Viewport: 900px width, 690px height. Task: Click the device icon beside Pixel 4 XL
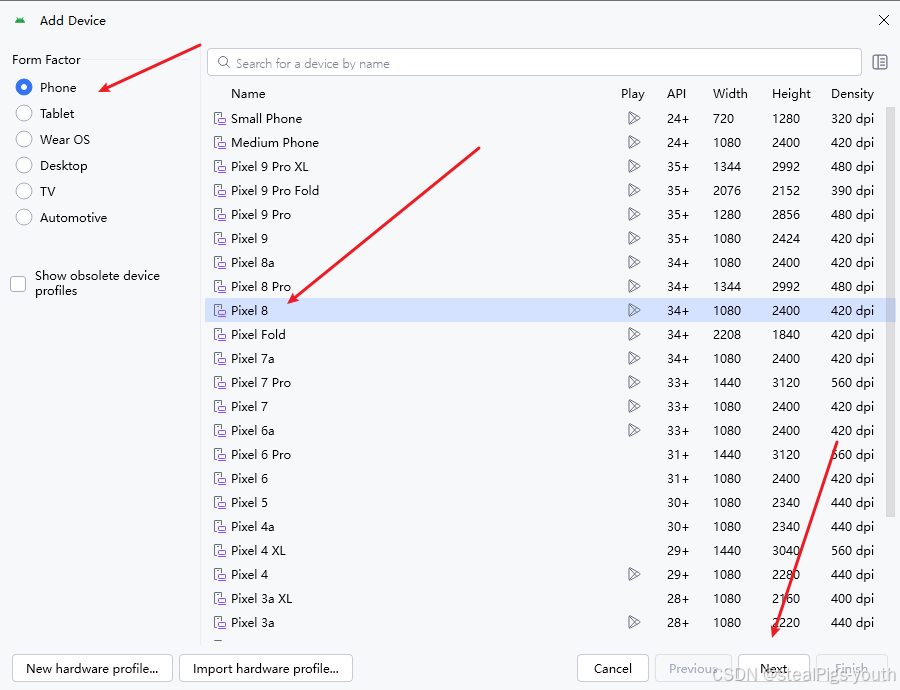[220, 551]
